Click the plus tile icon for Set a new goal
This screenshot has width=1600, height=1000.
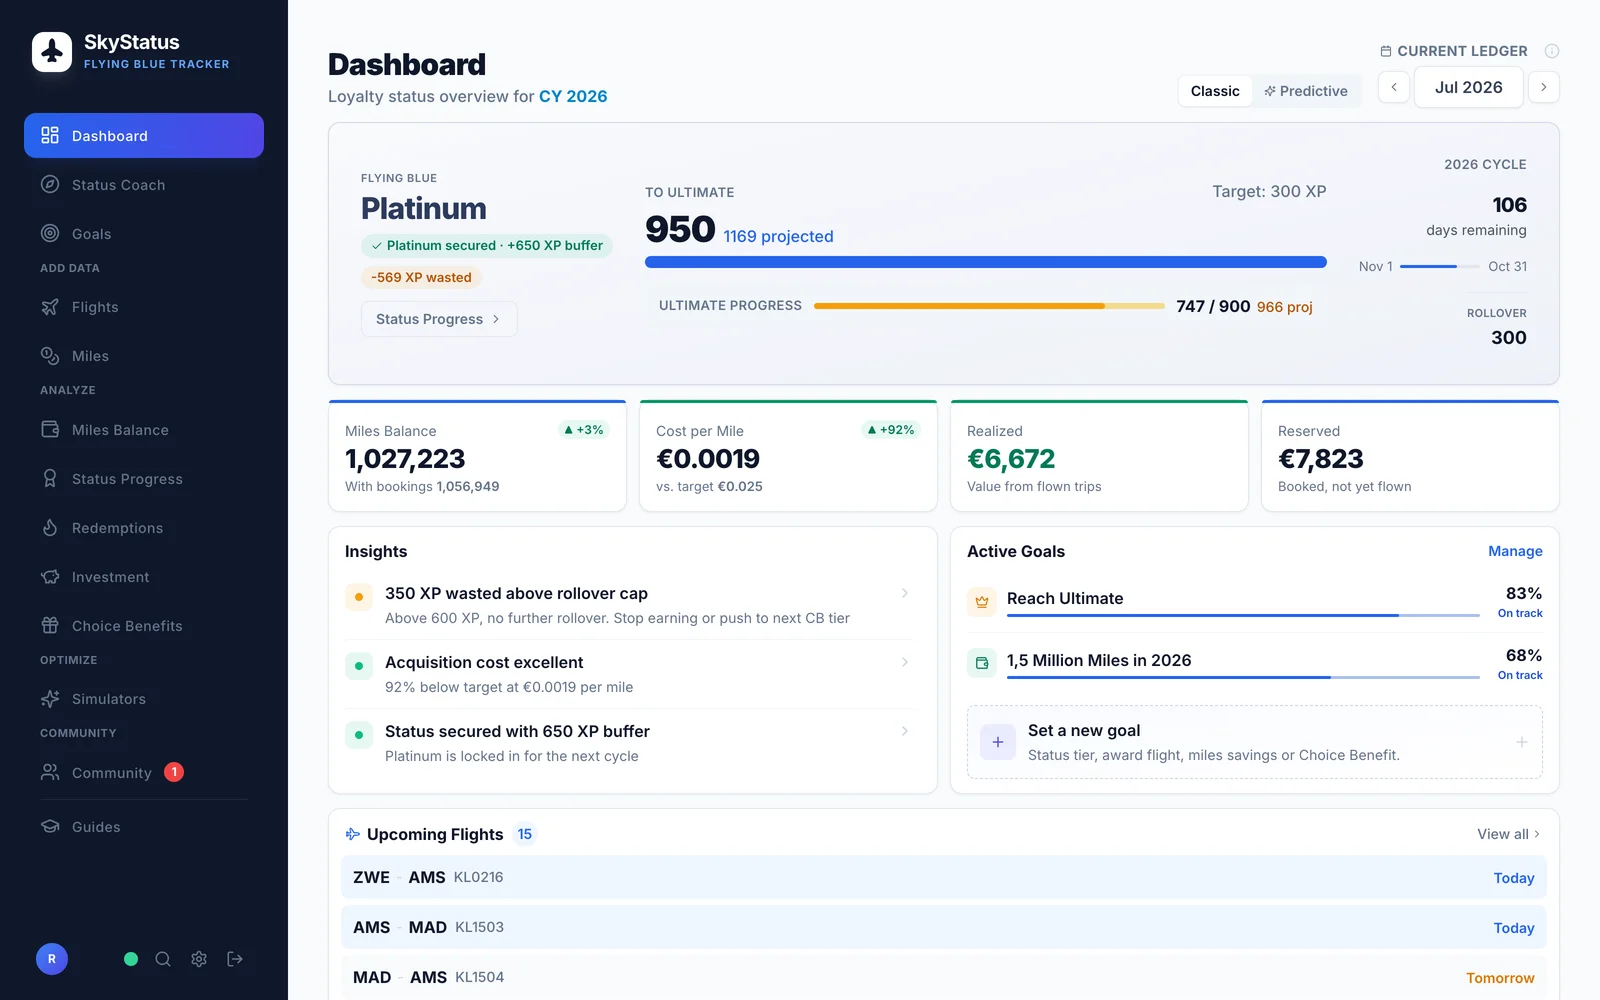click(998, 742)
